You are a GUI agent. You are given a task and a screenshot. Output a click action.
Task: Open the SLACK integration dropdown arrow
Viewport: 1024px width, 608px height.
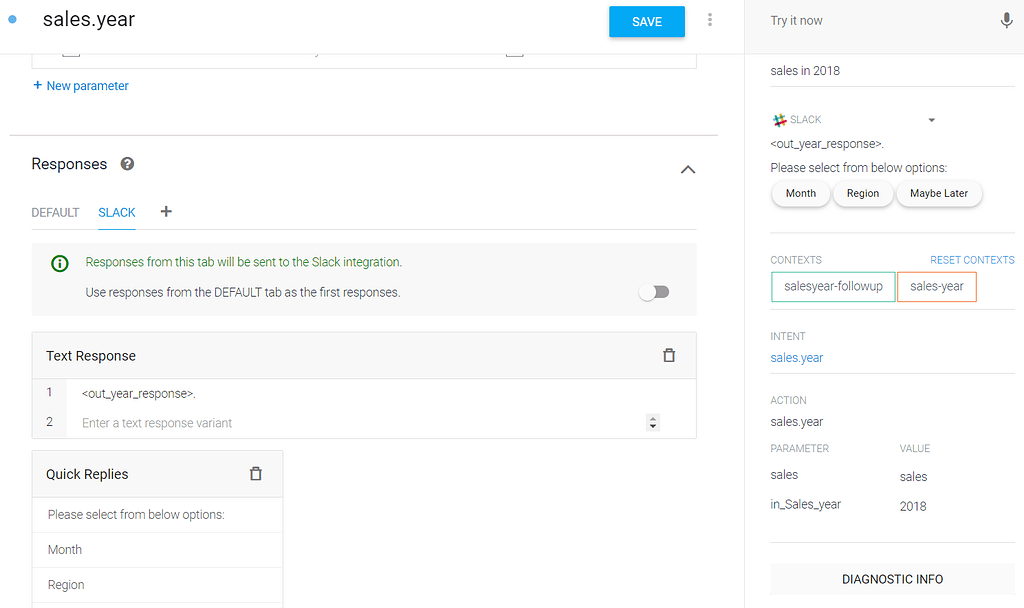[931, 119]
